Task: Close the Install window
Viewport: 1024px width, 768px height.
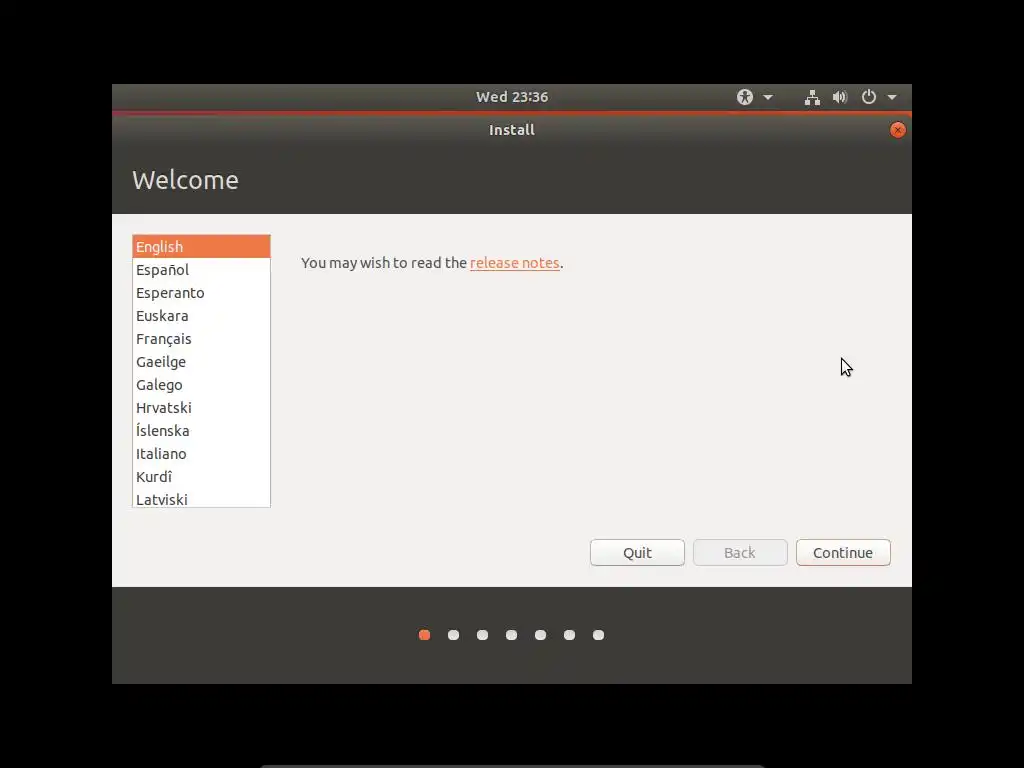Action: pyautogui.click(x=897, y=130)
